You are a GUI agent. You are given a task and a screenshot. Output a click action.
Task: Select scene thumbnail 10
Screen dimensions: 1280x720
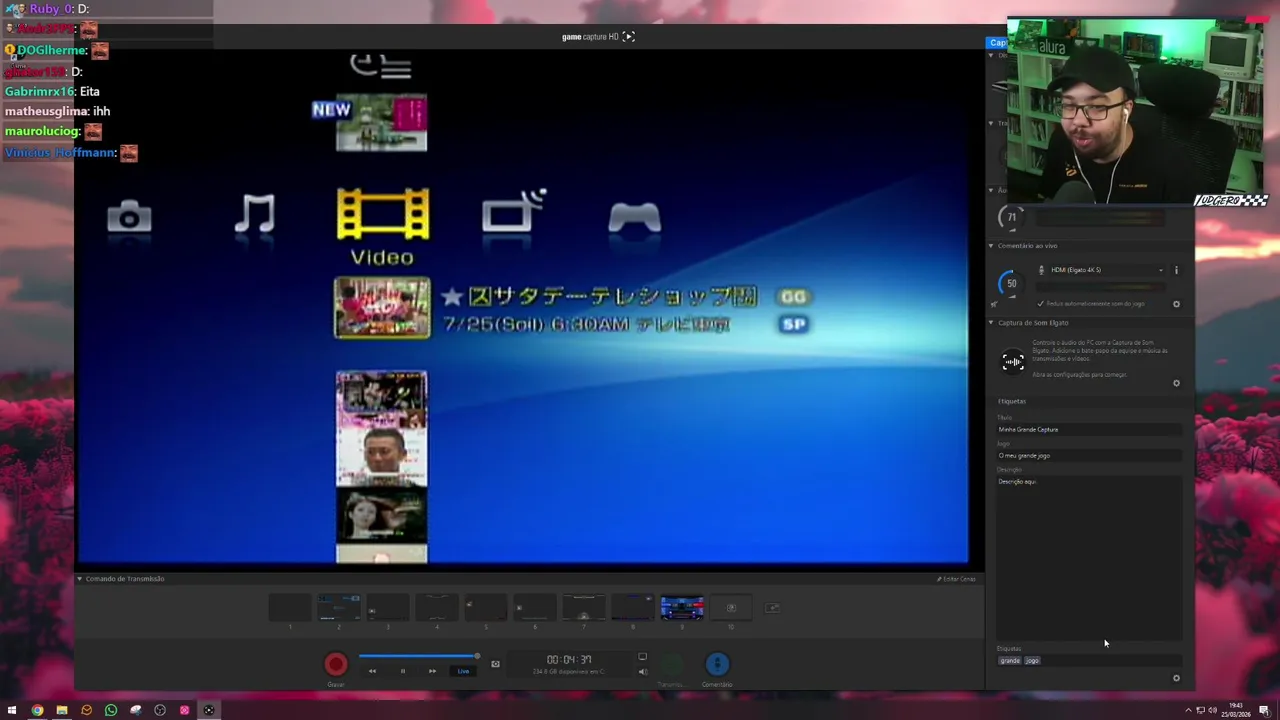click(731, 608)
